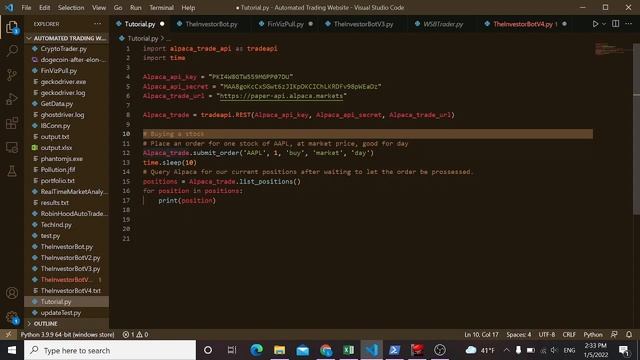Open geckodriver.log in the explorer
Image resolution: width=640 pixels, height=360 pixels.
click(x=63, y=93)
